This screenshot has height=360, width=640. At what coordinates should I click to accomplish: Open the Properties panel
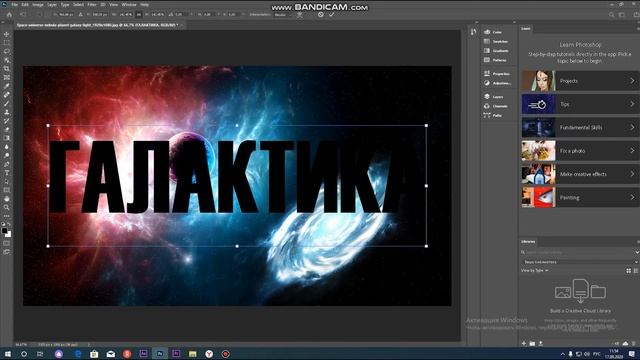point(497,73)
